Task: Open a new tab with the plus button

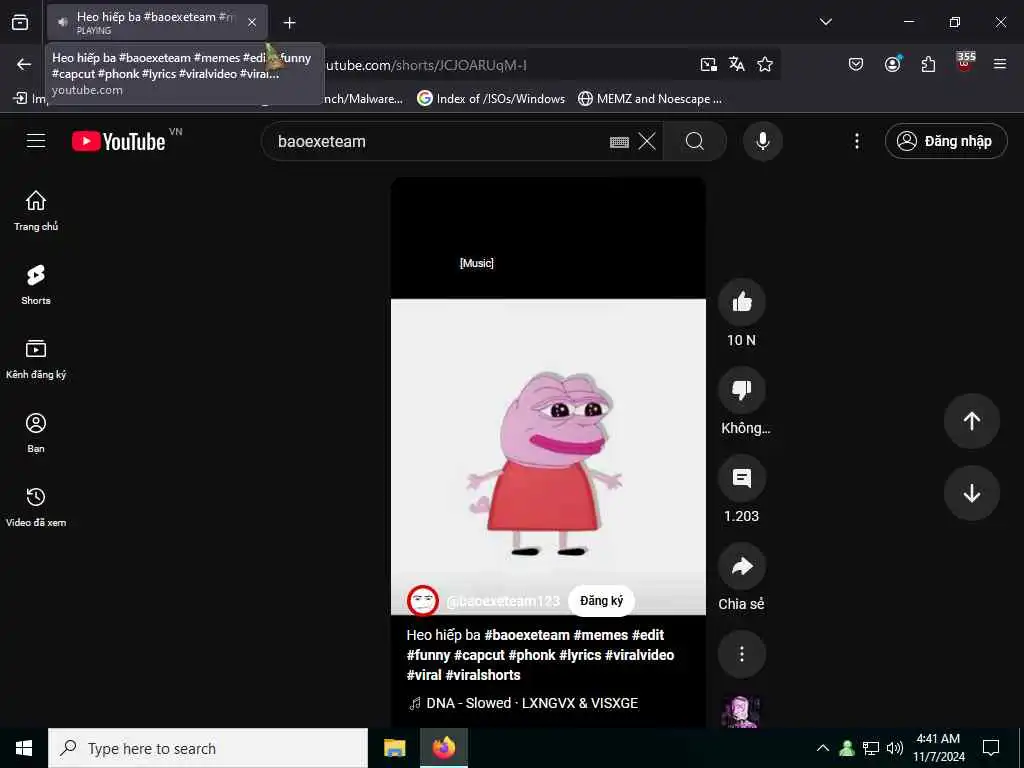Action: tap(289, 23)
